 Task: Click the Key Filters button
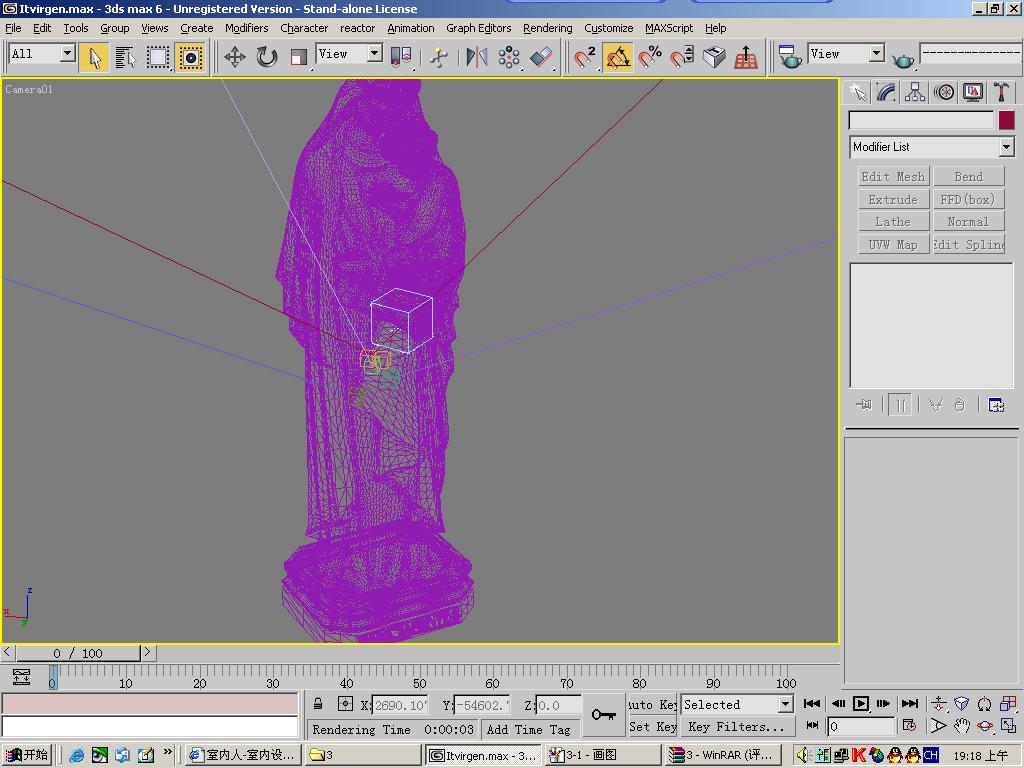[x=735, y=727]
